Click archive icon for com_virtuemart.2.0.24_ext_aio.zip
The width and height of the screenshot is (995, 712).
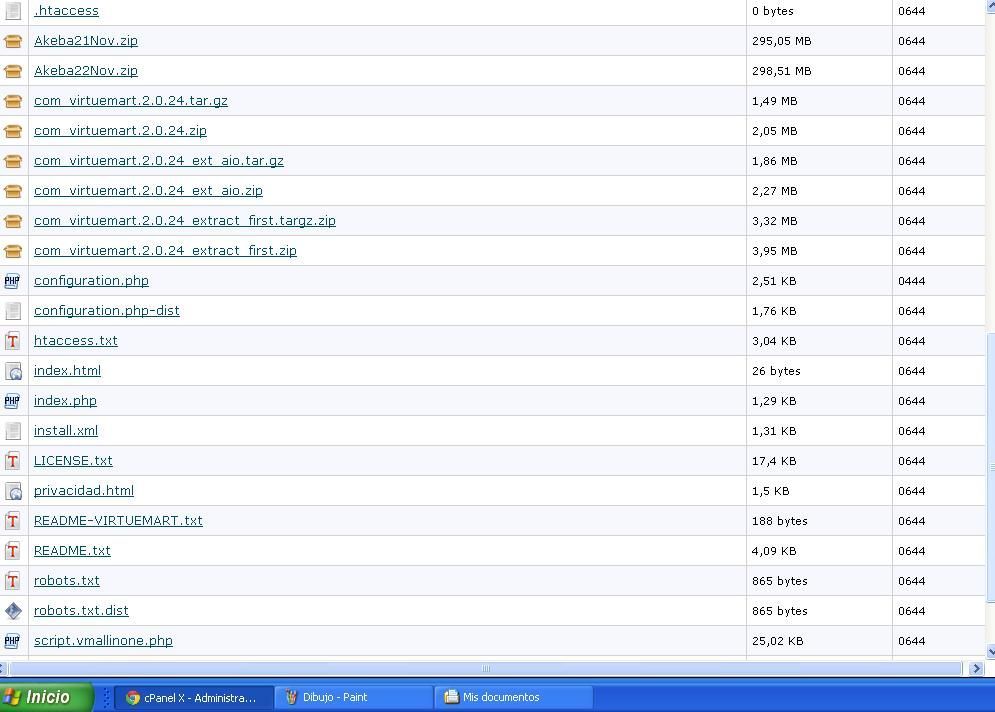[13, 191]
